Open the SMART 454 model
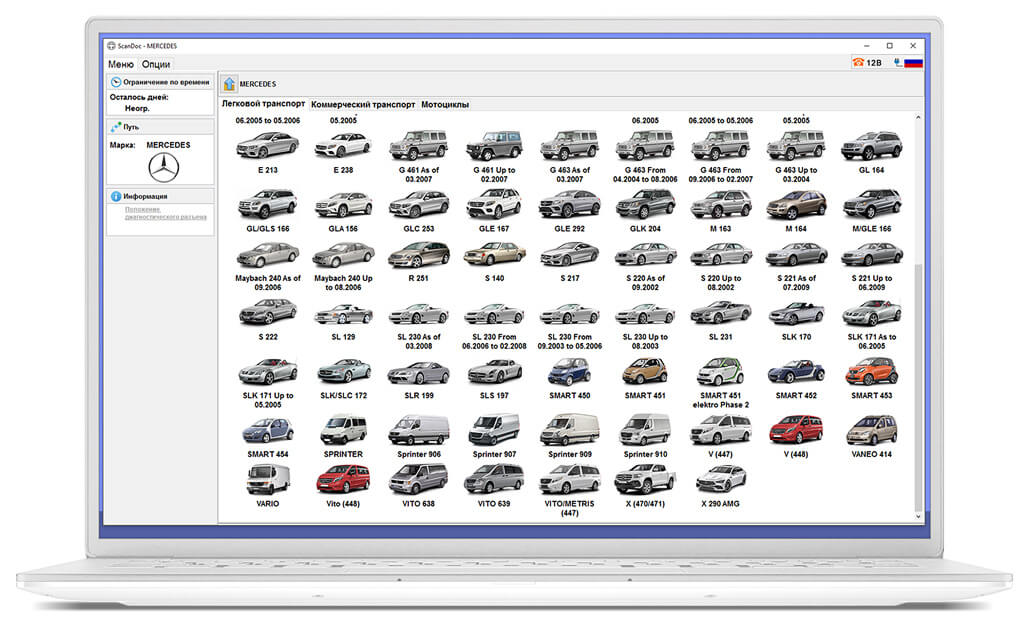Image resolution: width=1024 pixels, height=626 pixels. [x=267, y=431]
